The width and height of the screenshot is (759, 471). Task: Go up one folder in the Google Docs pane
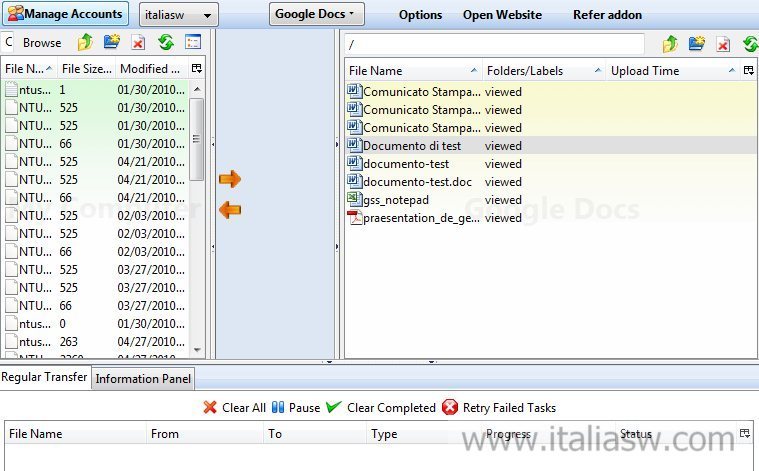pos(670,45)
